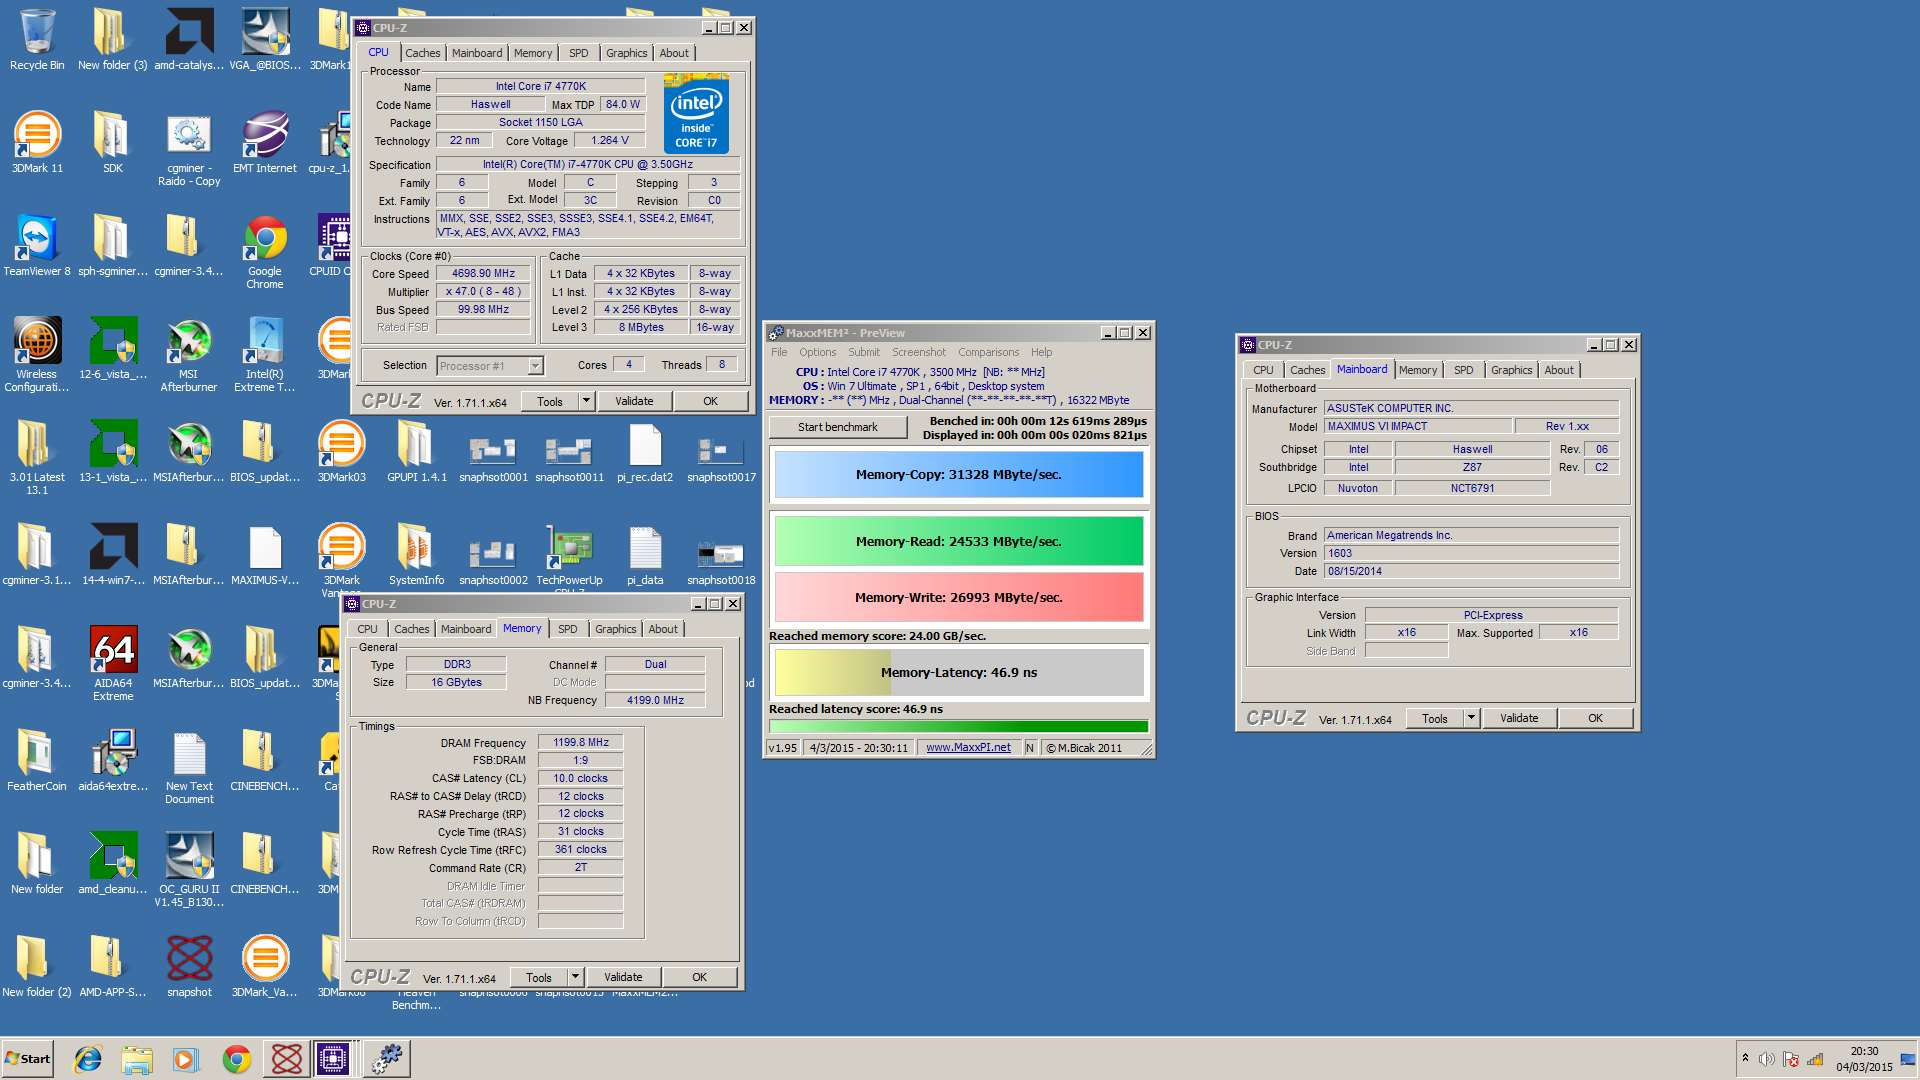Click the Core Speed 4698.90 MHz field
Image resolution: width=1920 pixels, height=1080 pixels.
pyautogui.click(x=483, y=273)
